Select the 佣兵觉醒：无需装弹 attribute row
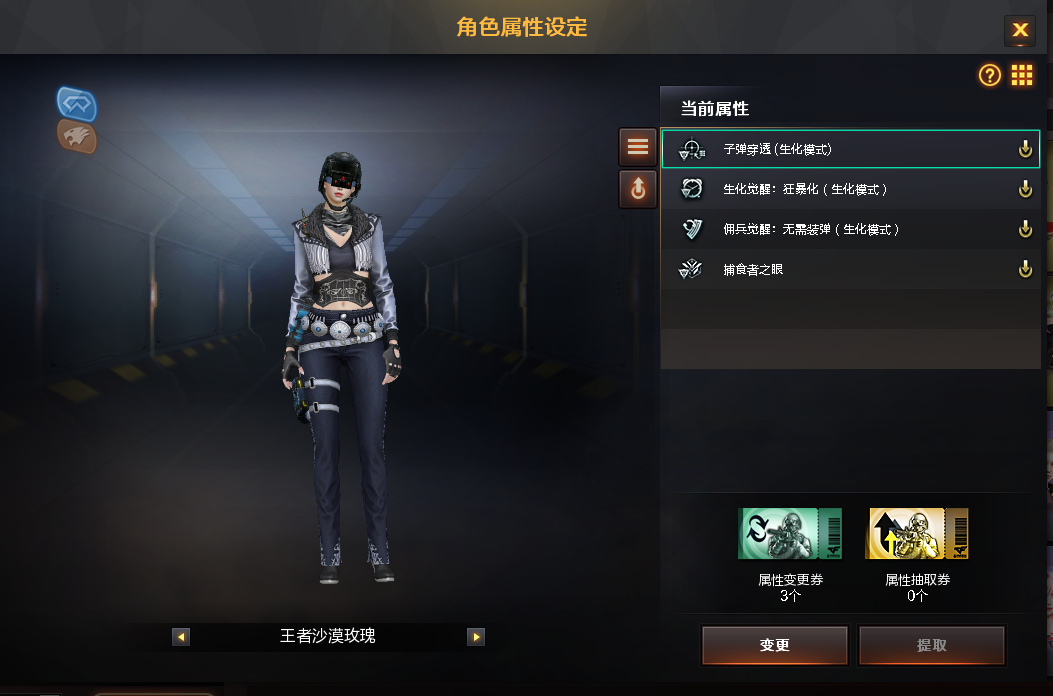This screenshot has height=696, width=1053. coord(850,229)
